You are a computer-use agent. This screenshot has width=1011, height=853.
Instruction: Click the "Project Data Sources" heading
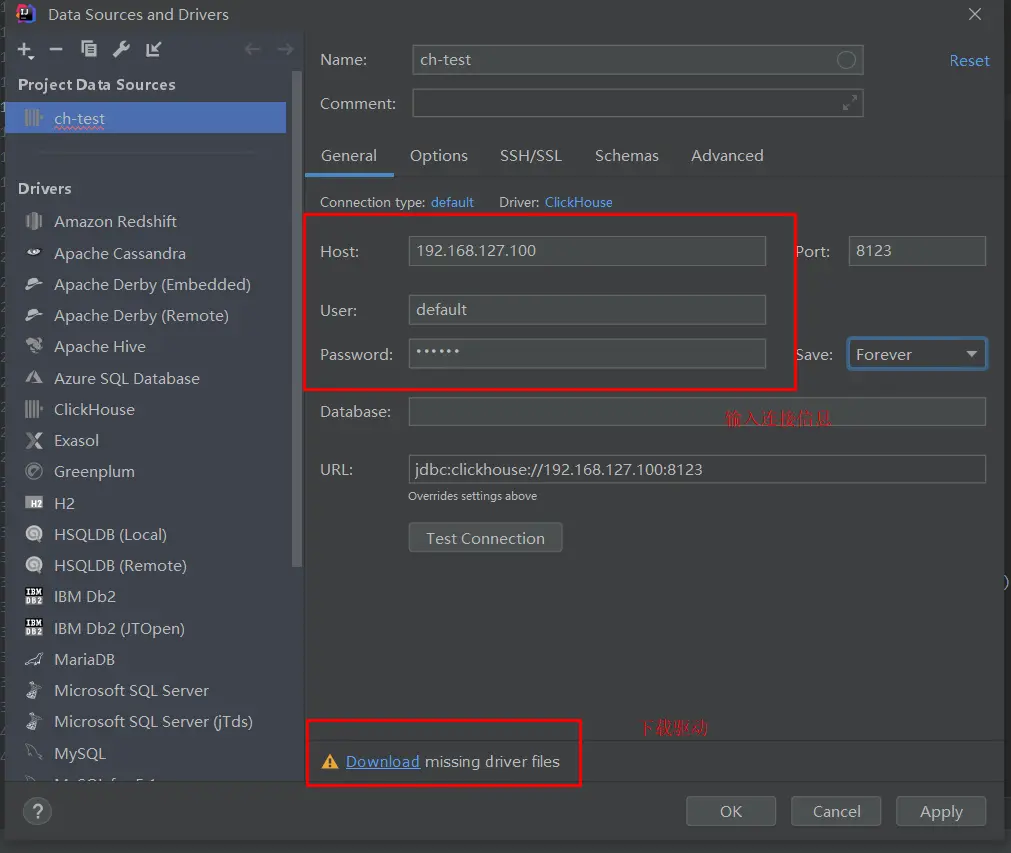click(x=97, y=84)
